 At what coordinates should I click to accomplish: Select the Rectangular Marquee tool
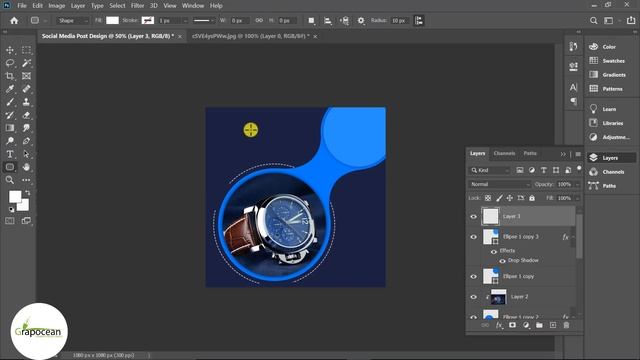26,50
